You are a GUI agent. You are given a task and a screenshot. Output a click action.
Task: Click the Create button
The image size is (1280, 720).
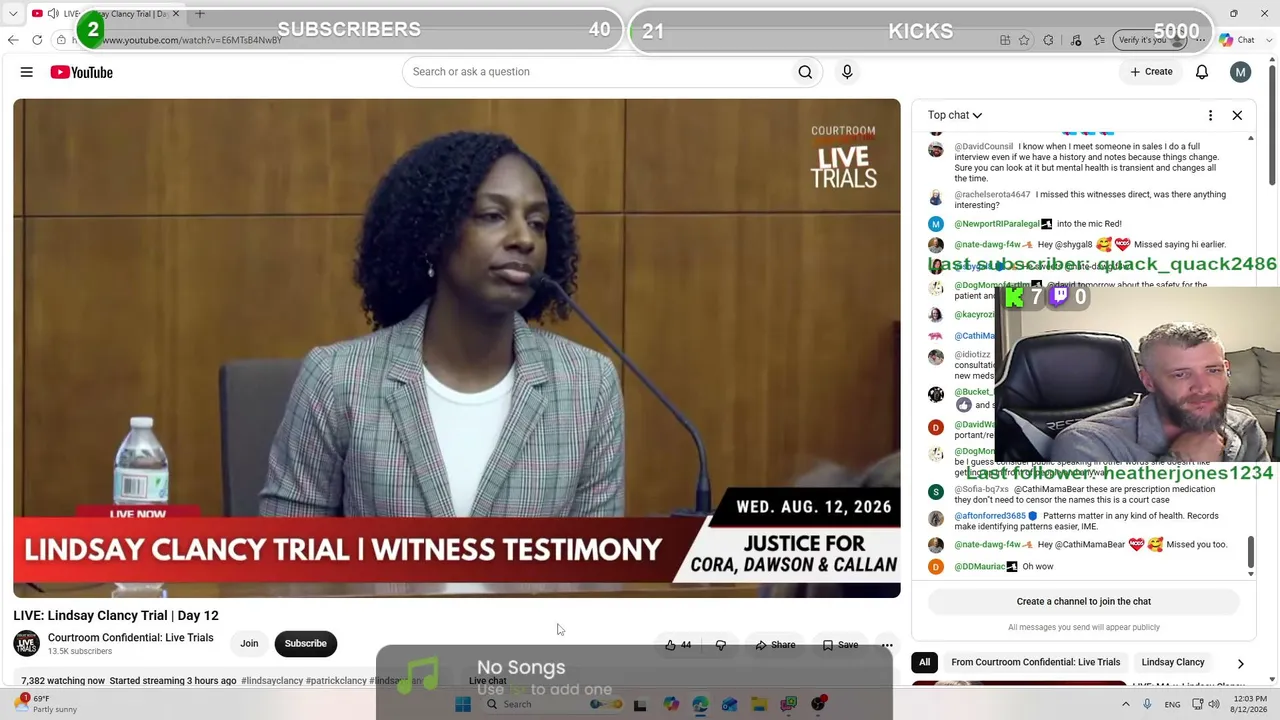tap(1151, 72)
